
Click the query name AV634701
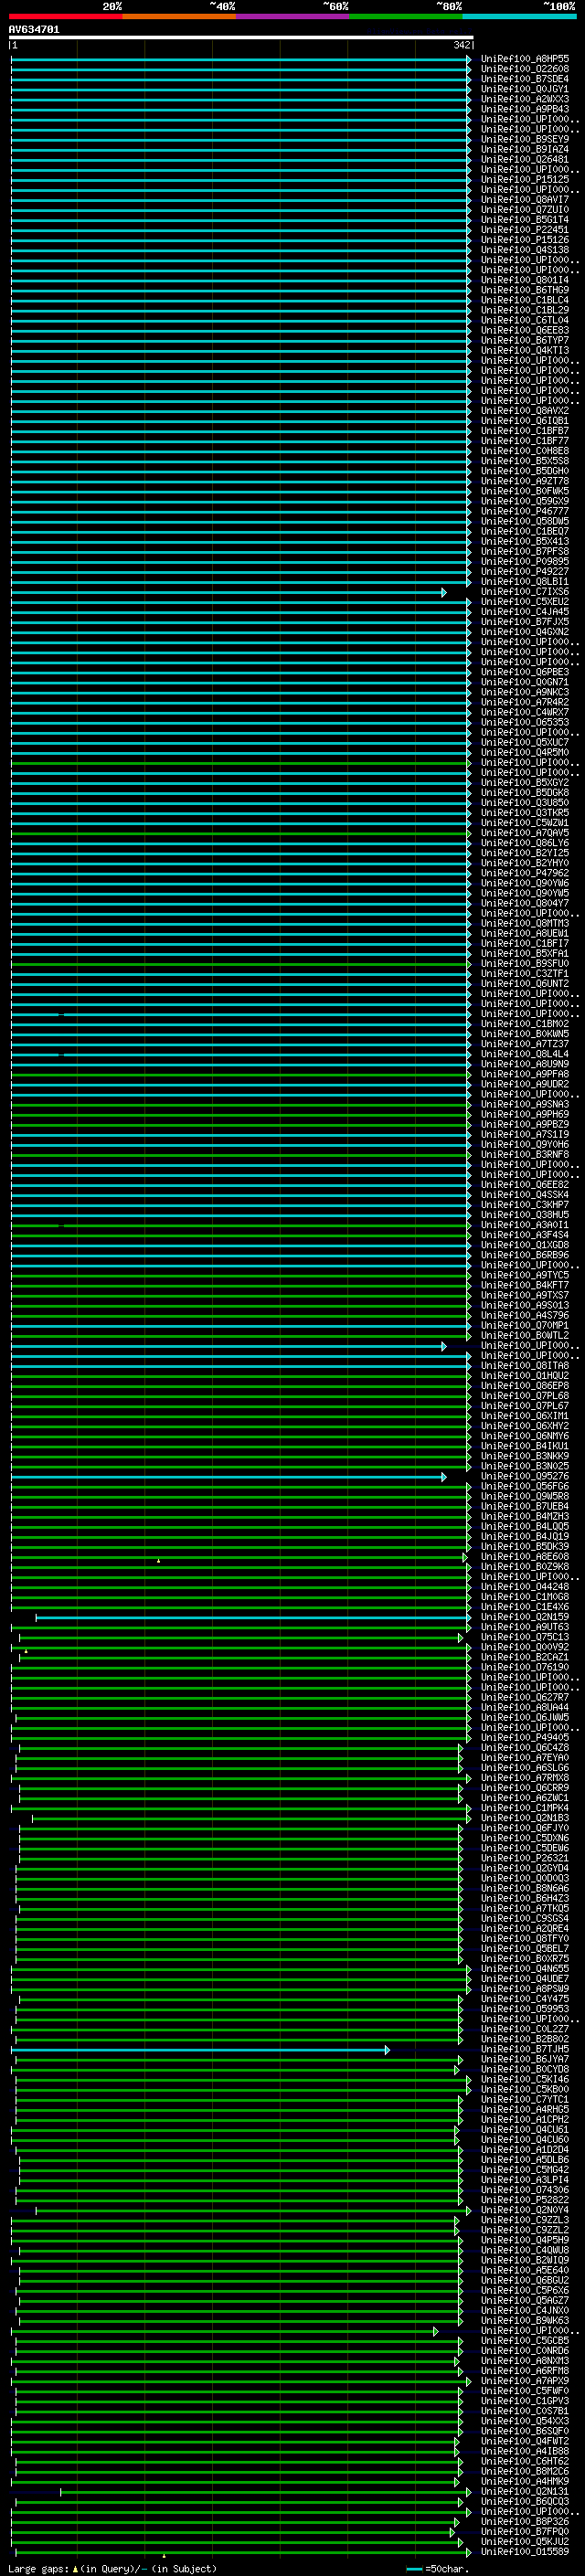tap(34, 30)
